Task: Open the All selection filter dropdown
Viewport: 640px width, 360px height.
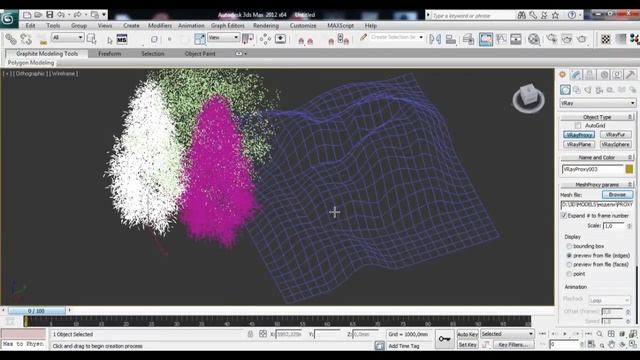Action: 67,38
